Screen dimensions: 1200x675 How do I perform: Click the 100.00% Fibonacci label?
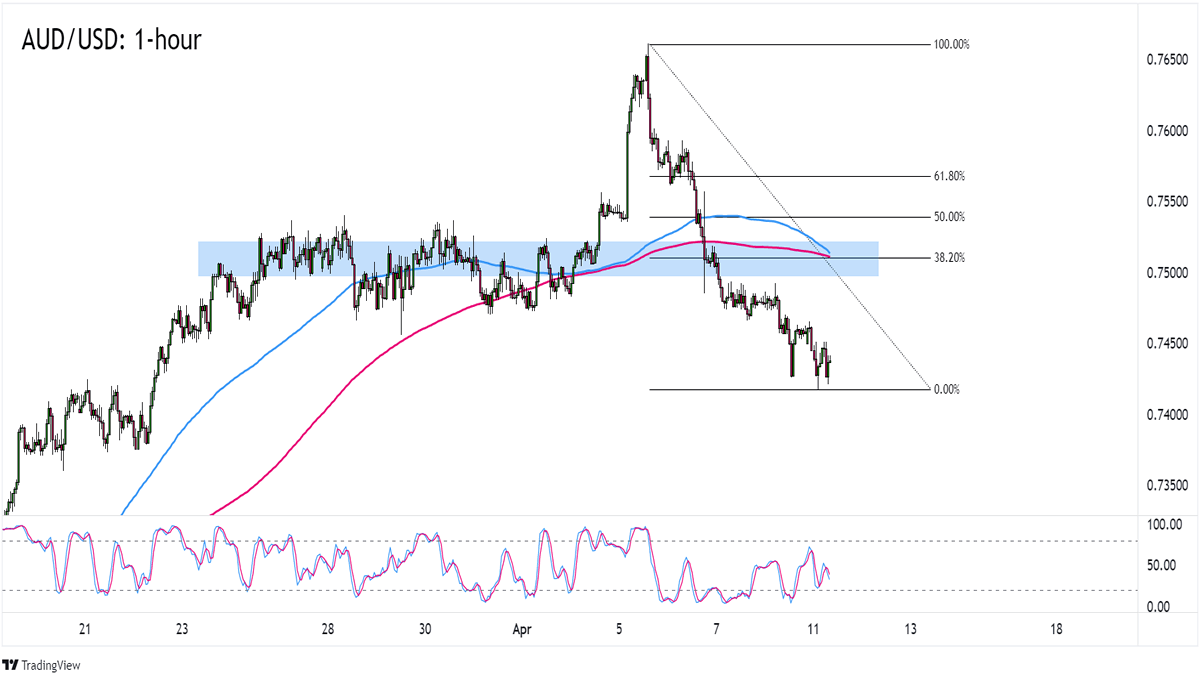click(952, 45)
